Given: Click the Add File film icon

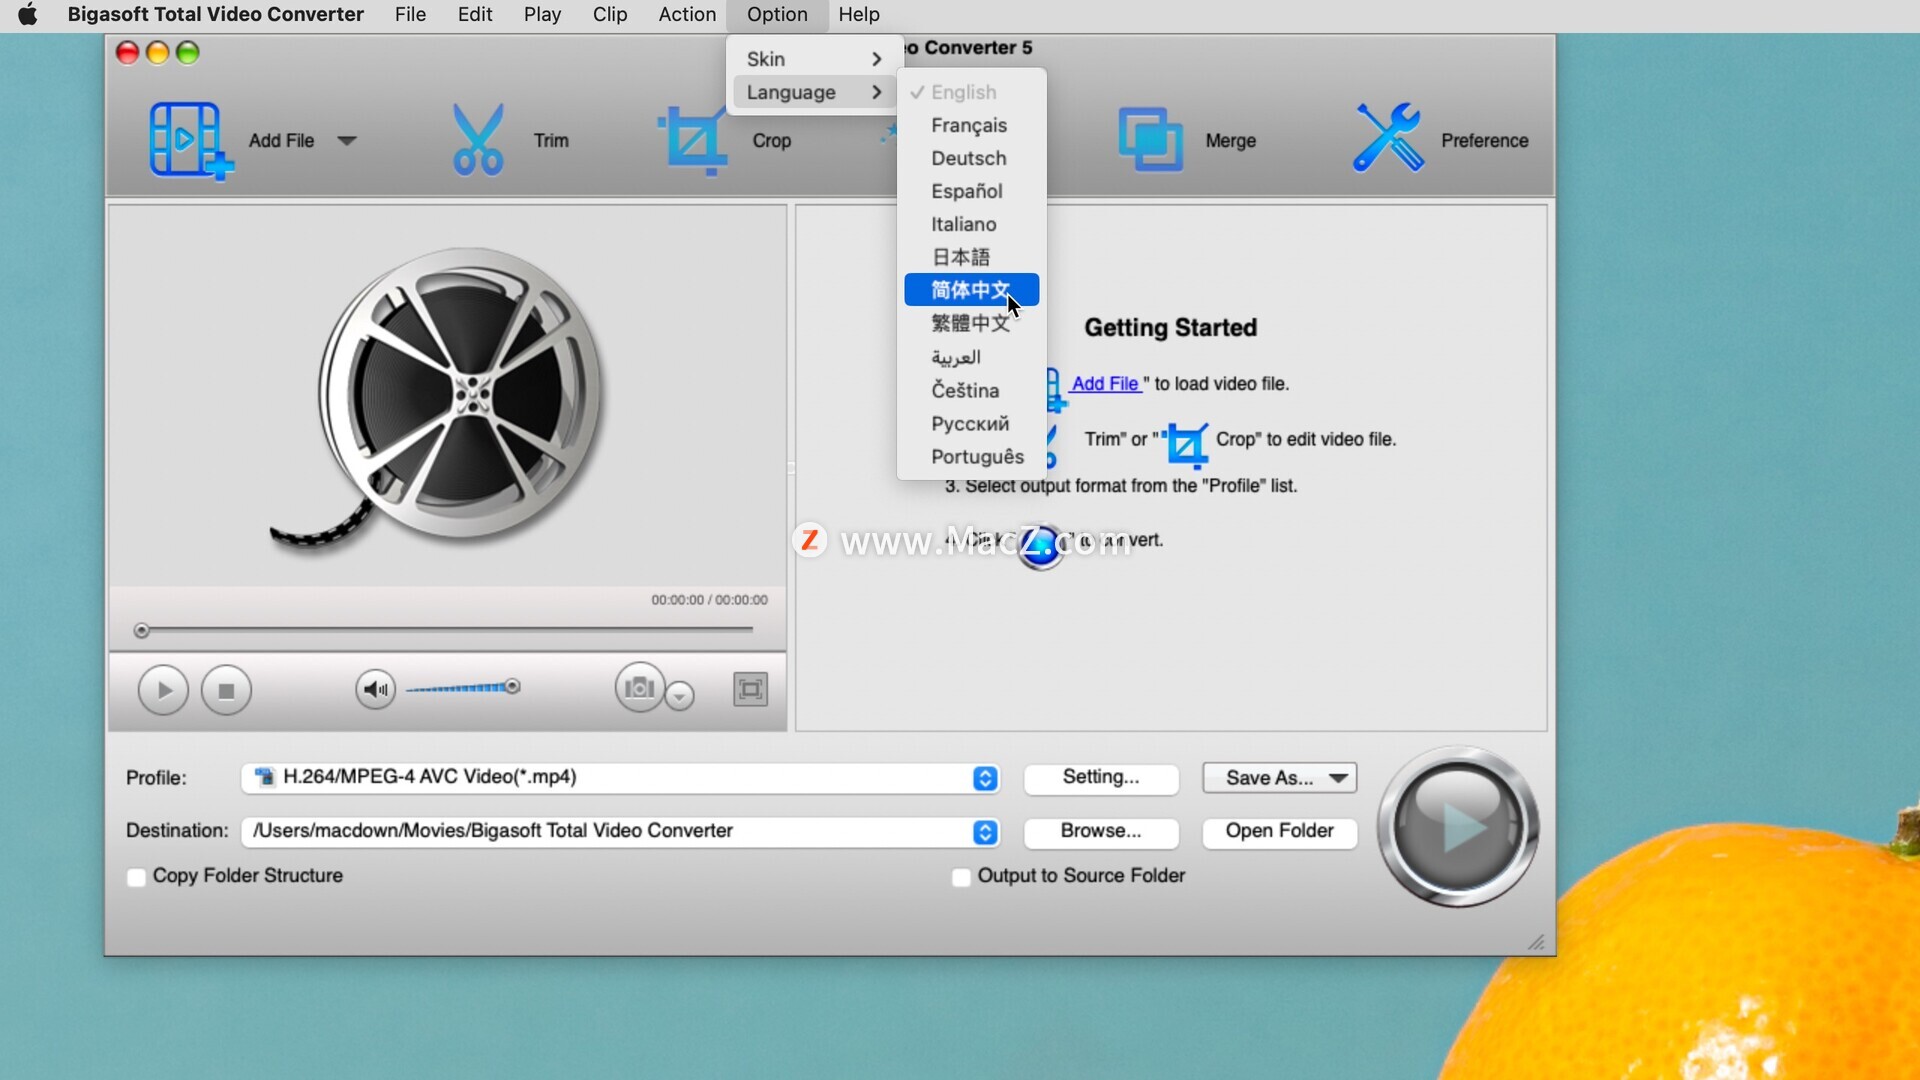Looking at the screenshot, I should [x=190, y=140].
